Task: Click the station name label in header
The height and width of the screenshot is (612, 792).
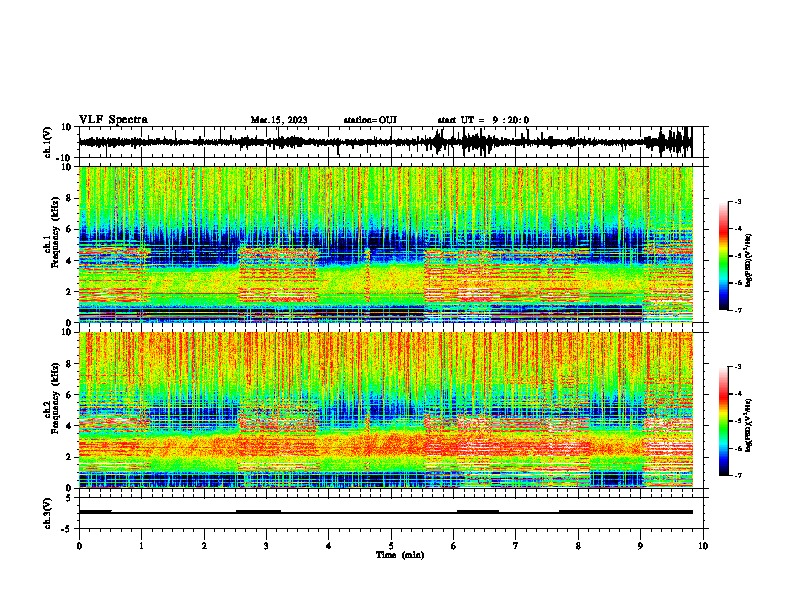Action: (370, 120)
